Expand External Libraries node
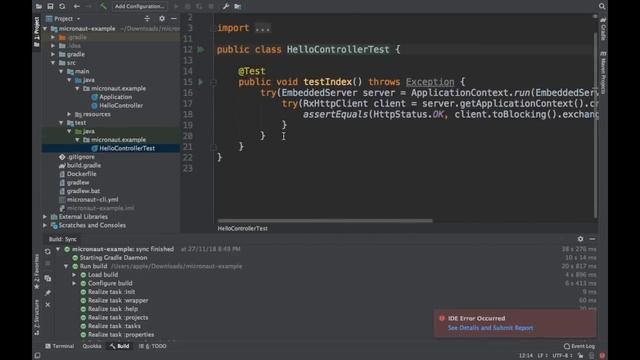640x360 pixels. (x=45, y=217)
